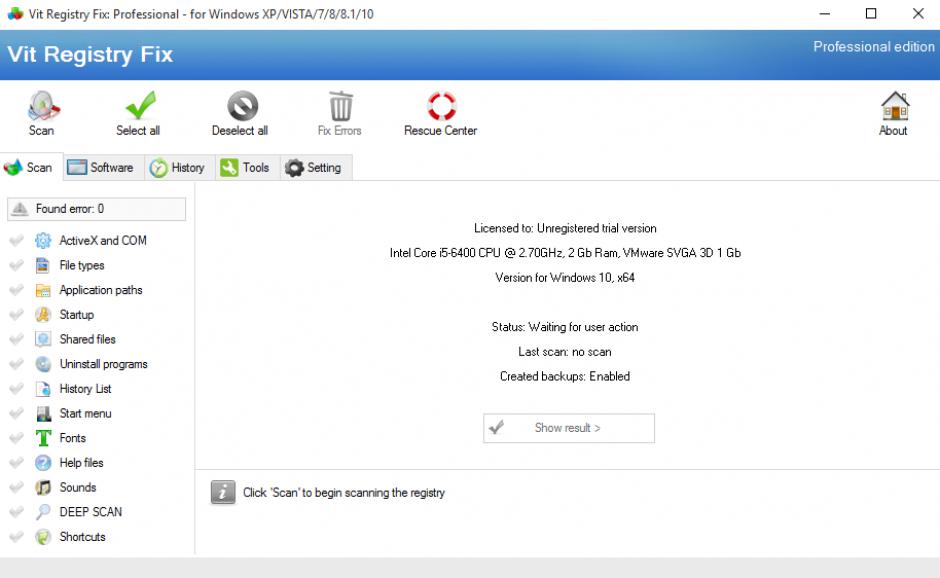Click the Vit Registry Fix title bar logo
940x578 pixels.
(15, 14)
